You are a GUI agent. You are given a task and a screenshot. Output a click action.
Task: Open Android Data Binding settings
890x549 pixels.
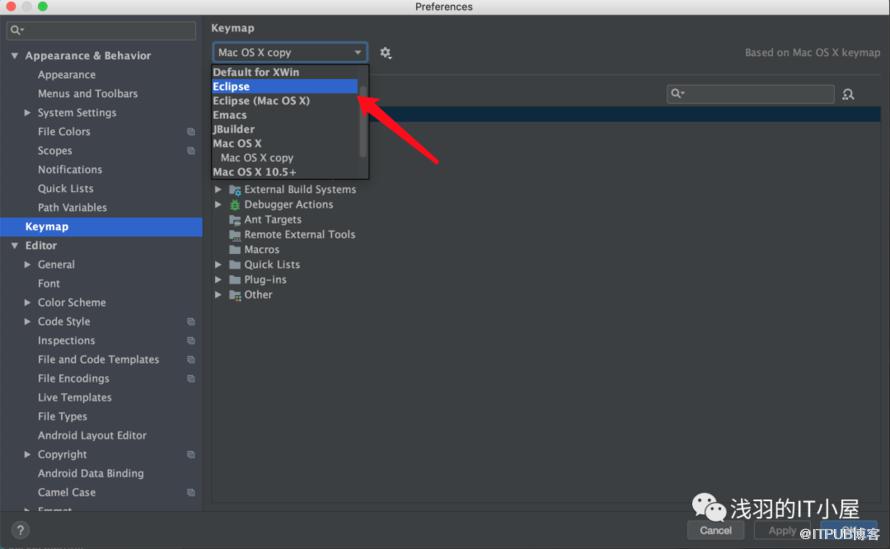pos(90,473)
